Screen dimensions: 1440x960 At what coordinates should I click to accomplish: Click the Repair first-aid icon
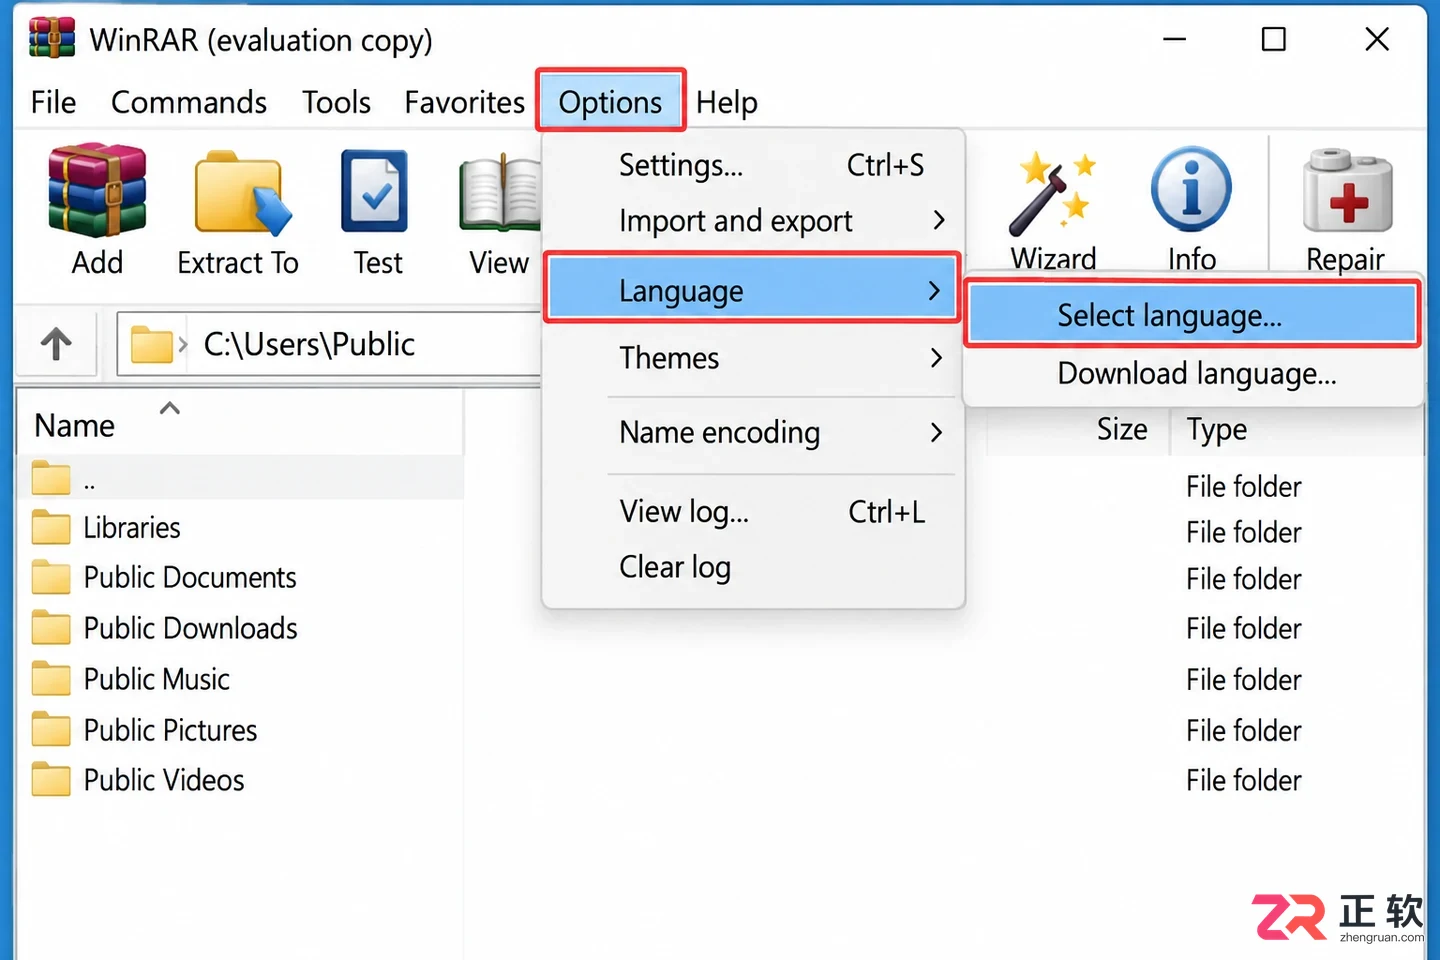coord(1347,191)
